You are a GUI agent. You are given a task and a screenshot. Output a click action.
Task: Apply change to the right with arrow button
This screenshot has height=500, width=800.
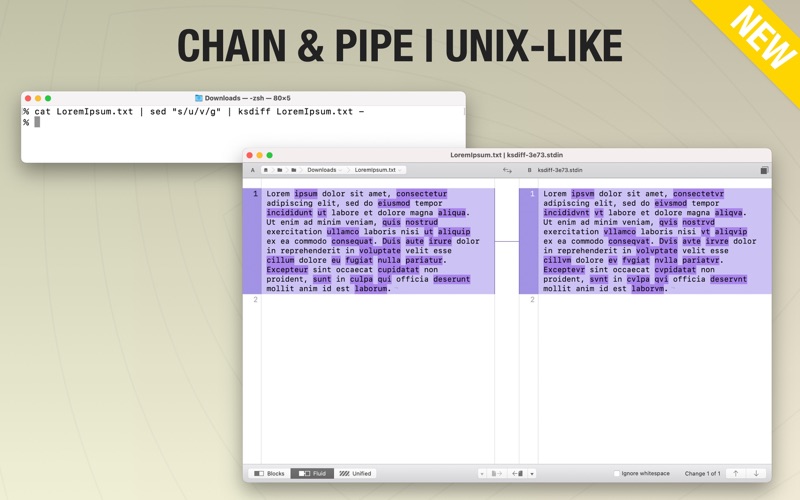[496, 474]
